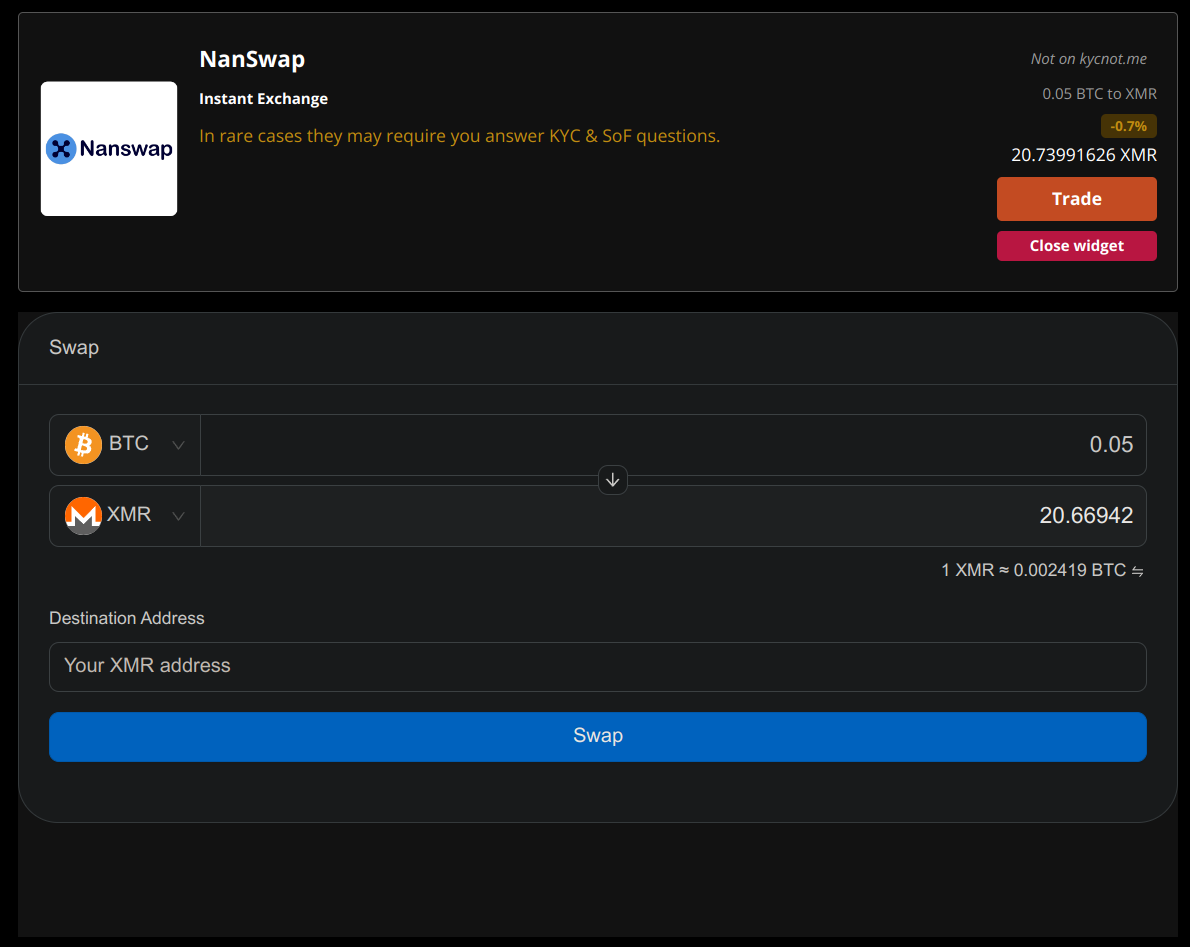The height and width of the screenshot is (947, 1190).
Task: Click the Swap panel header title
Action: pyautogui.click(x=74, y=348)
